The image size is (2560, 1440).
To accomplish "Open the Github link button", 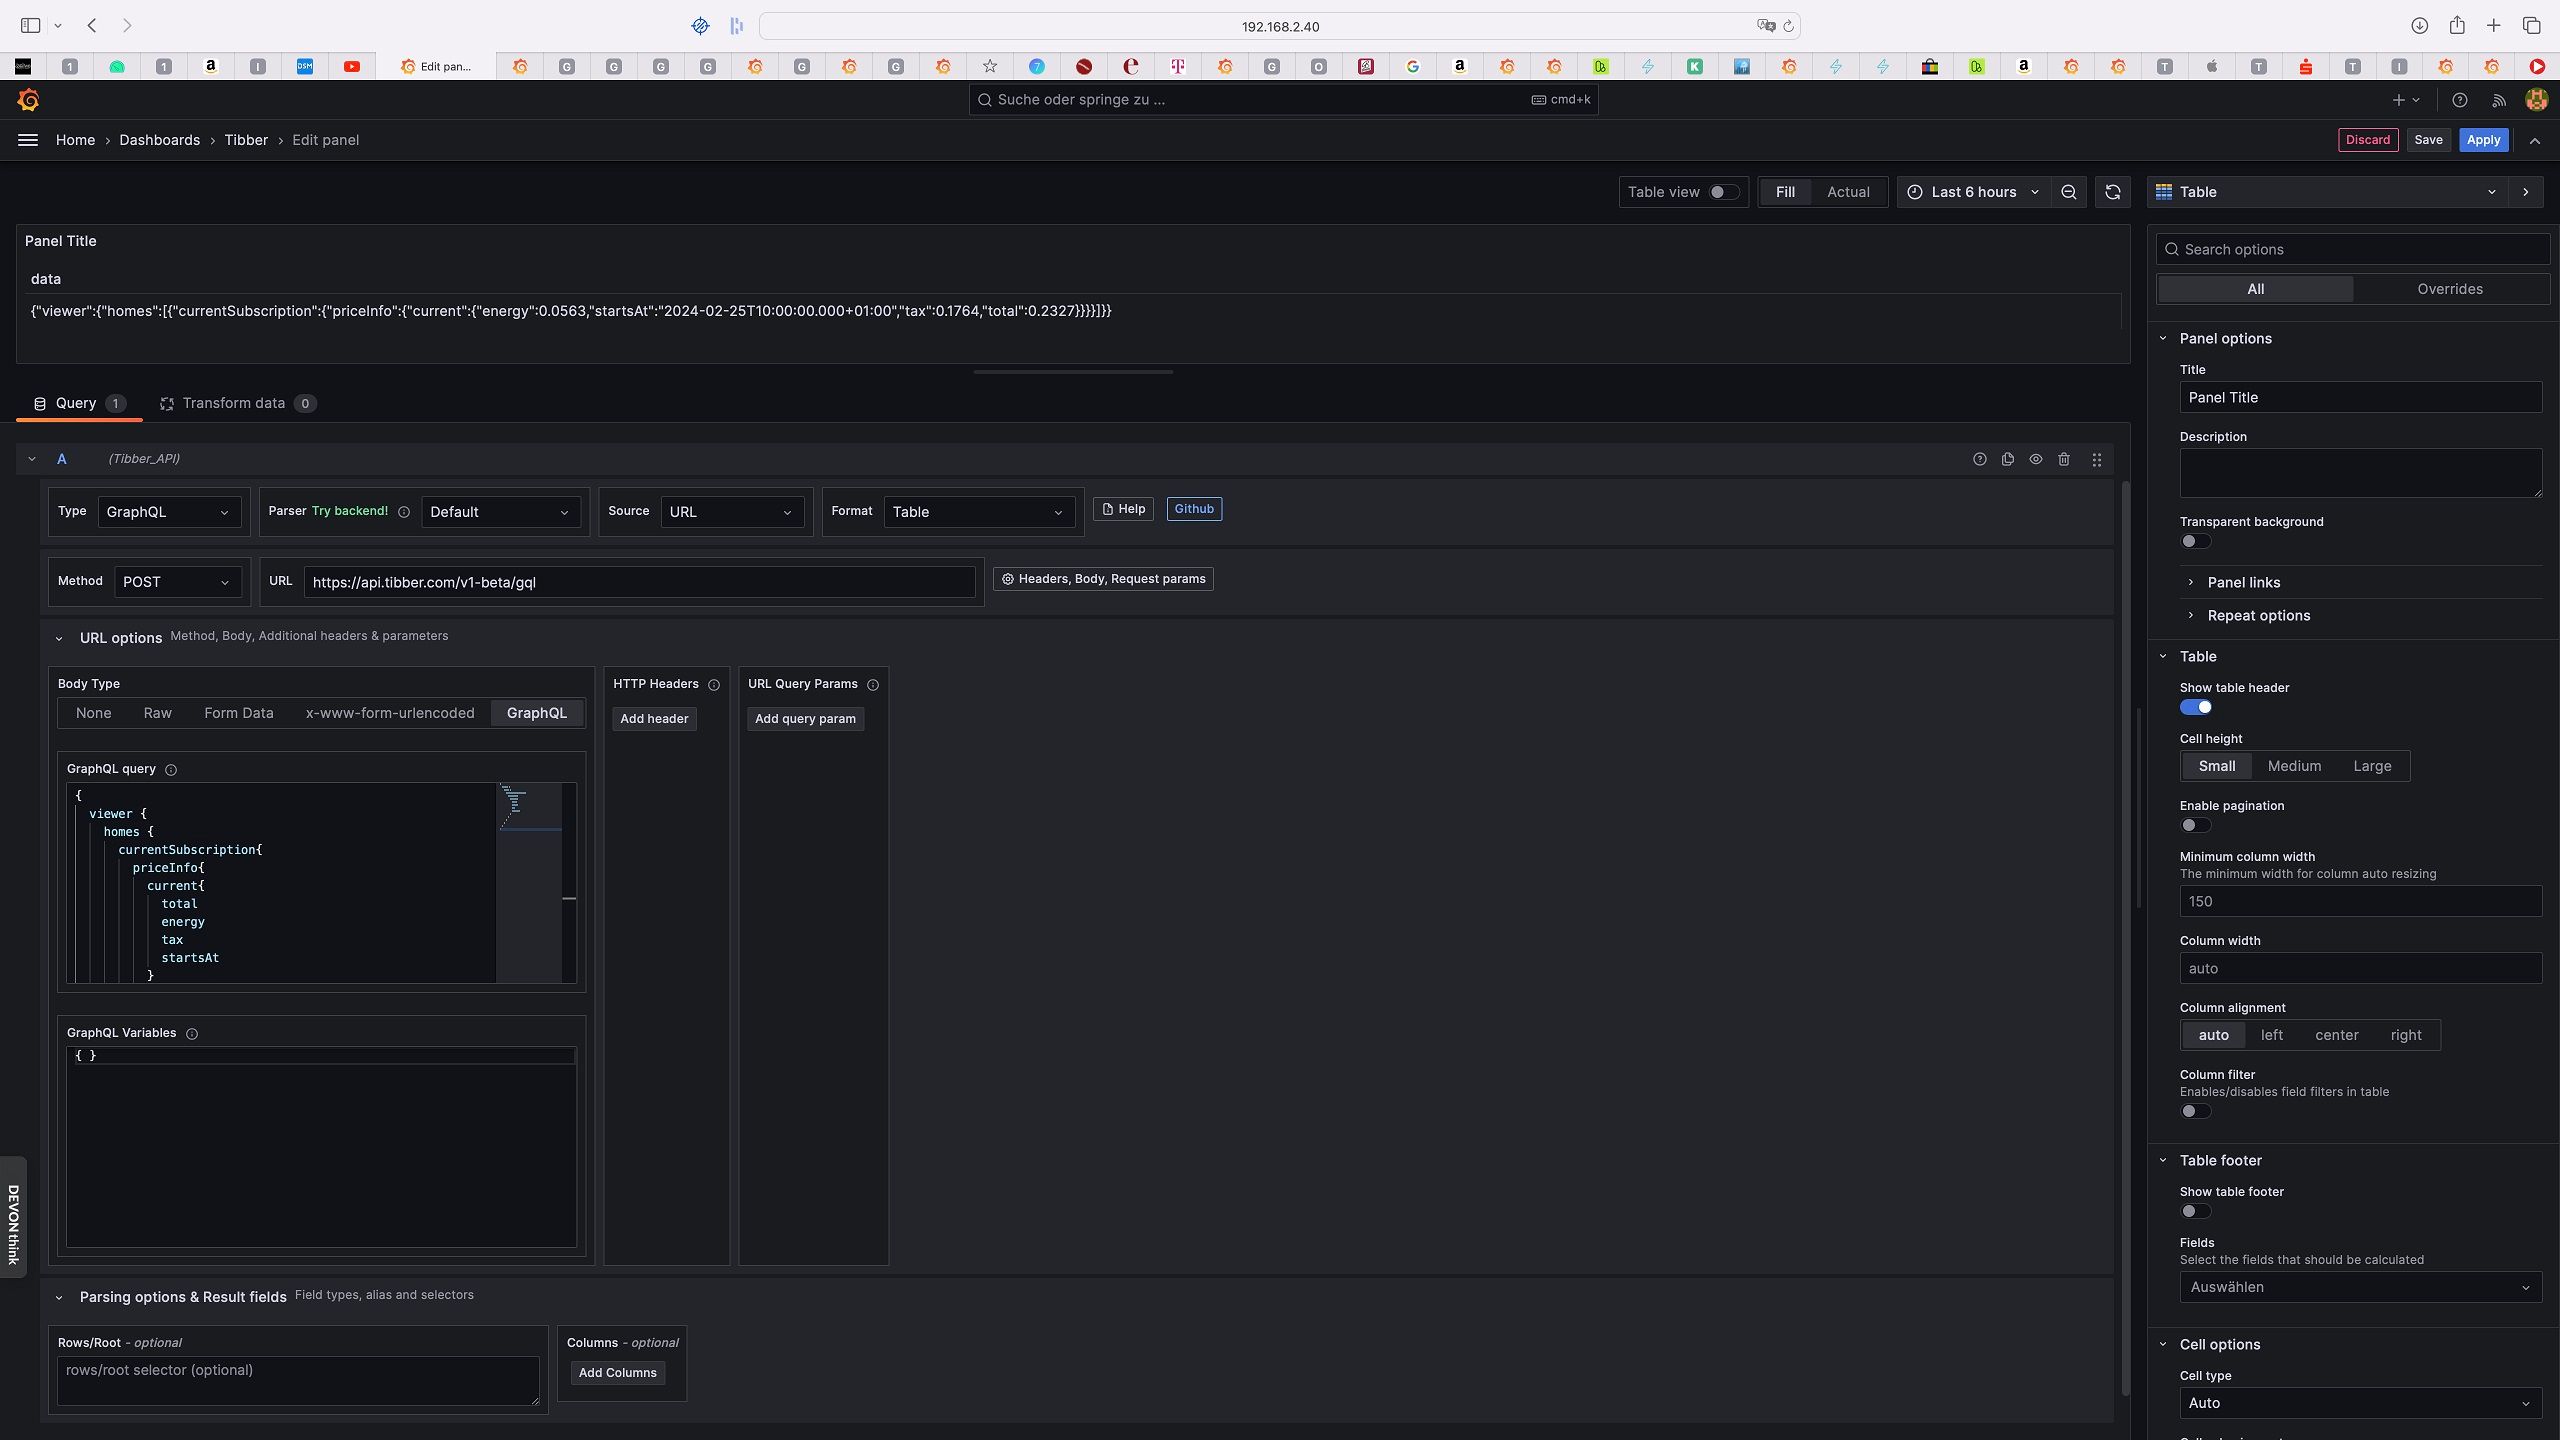I will 1193,508.
